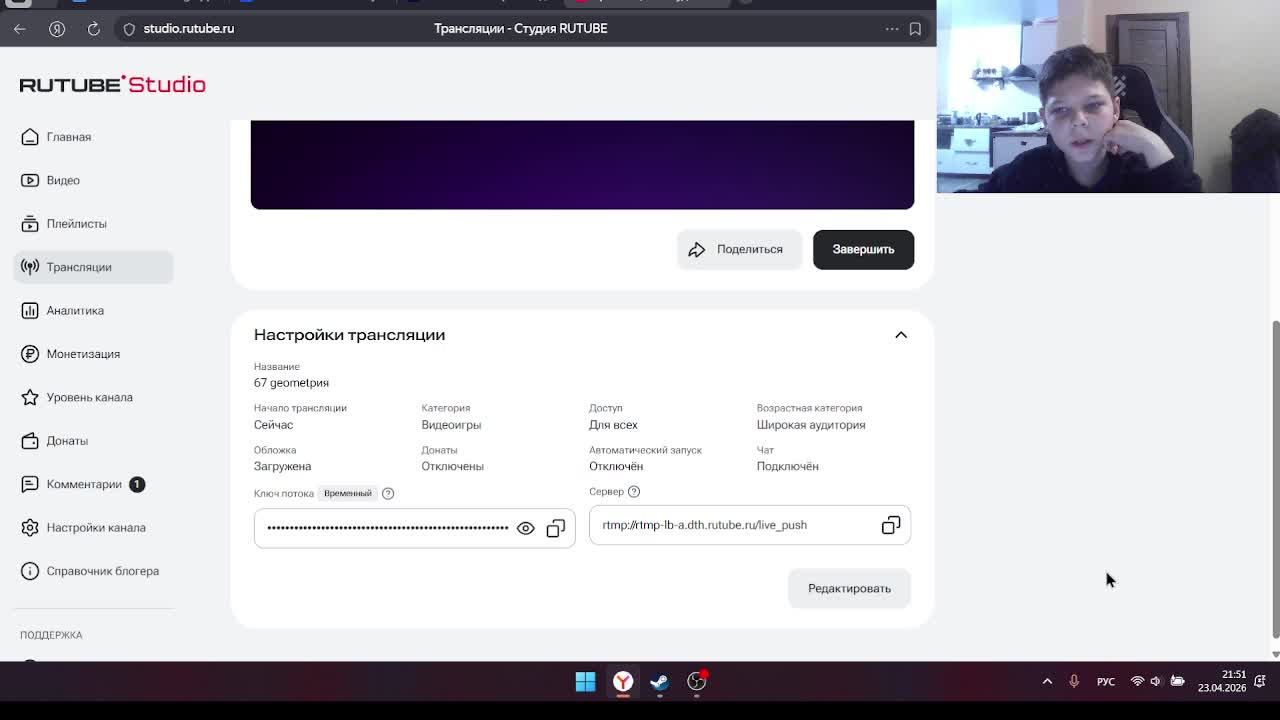Click the Загружена cover value
The width and height of the screenshot is (1280, 720).
(282, 466)
